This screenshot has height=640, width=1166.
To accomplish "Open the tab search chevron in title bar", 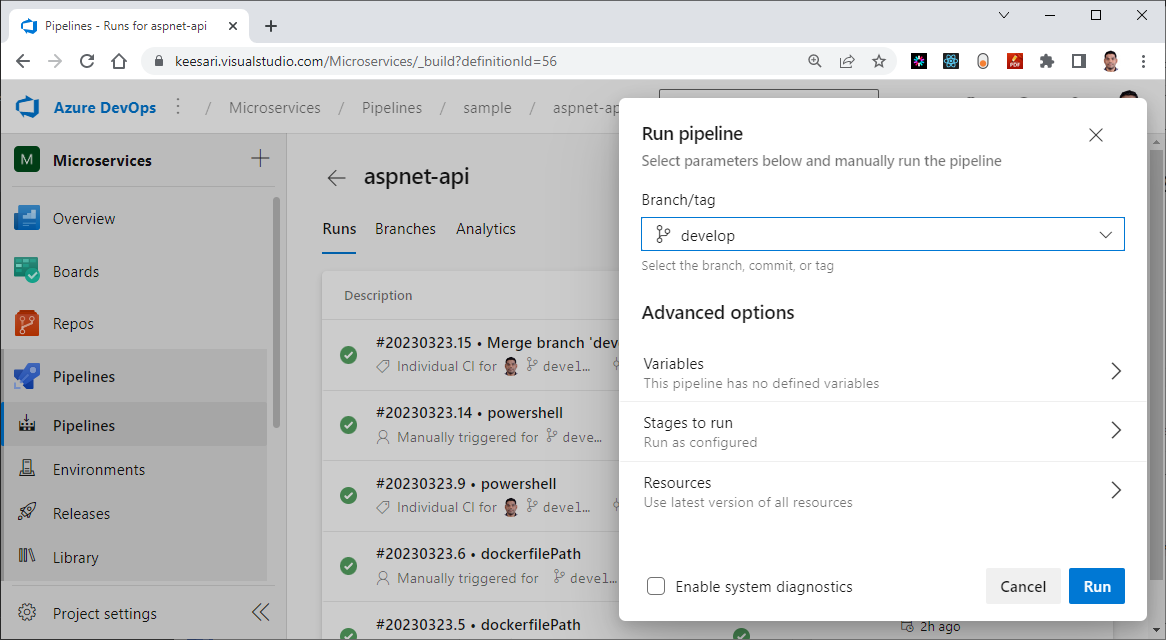I will point(1003,15).
